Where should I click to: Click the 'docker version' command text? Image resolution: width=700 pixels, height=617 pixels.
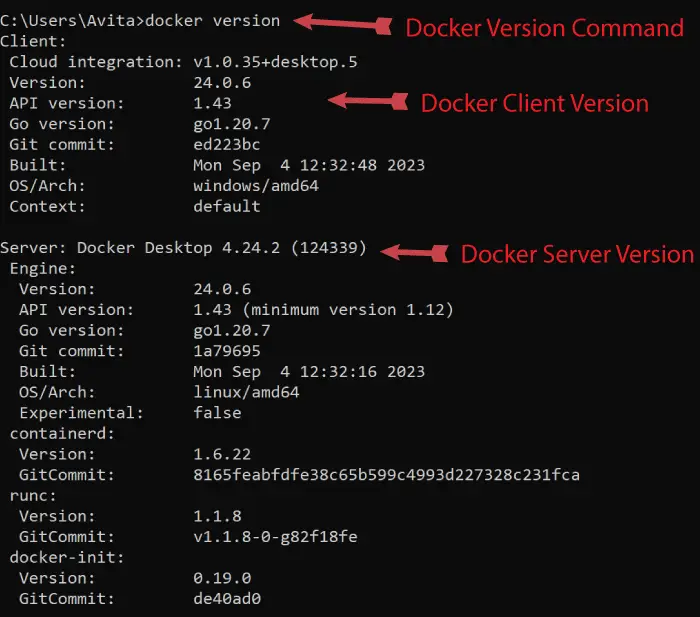click(x=212, y=21)
